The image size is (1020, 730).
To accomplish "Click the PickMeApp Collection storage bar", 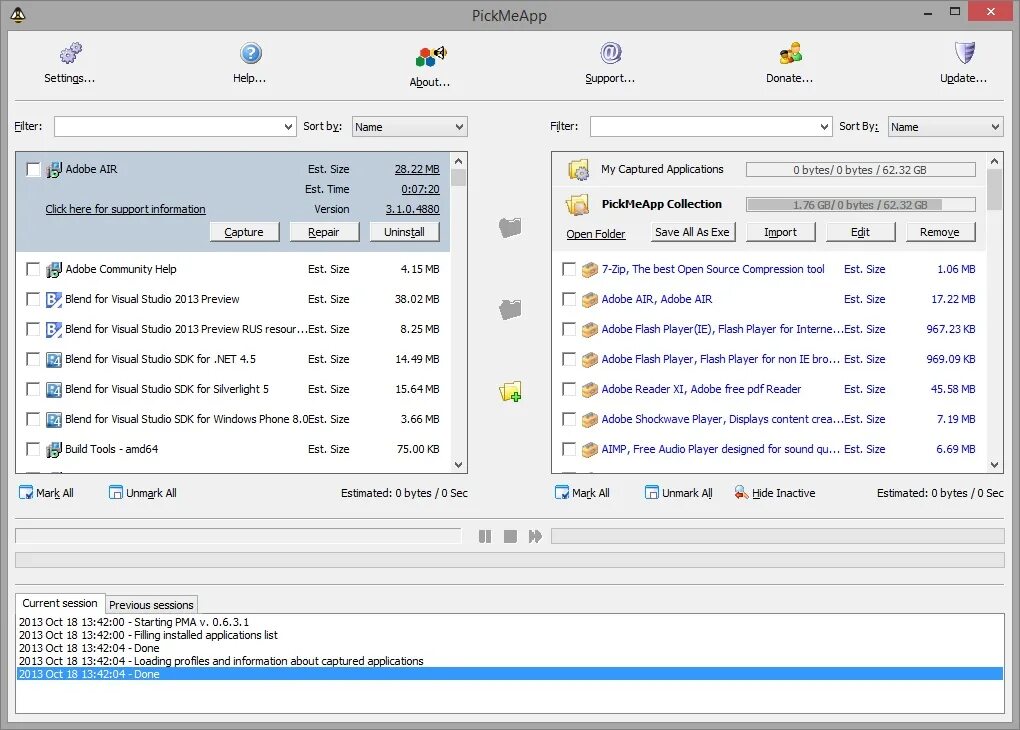I will (x=861, y=205).
